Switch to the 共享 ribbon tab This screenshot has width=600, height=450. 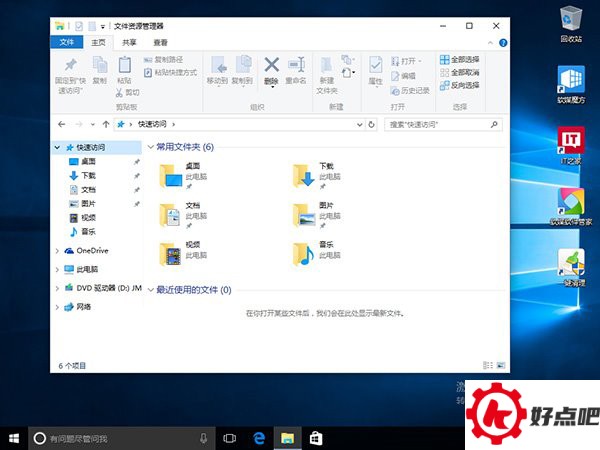128,43
